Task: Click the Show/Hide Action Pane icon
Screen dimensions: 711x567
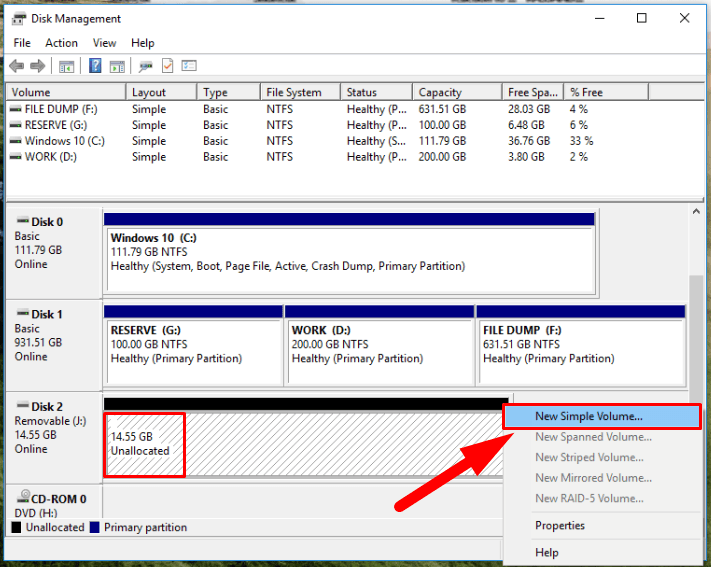Action: 117,67
